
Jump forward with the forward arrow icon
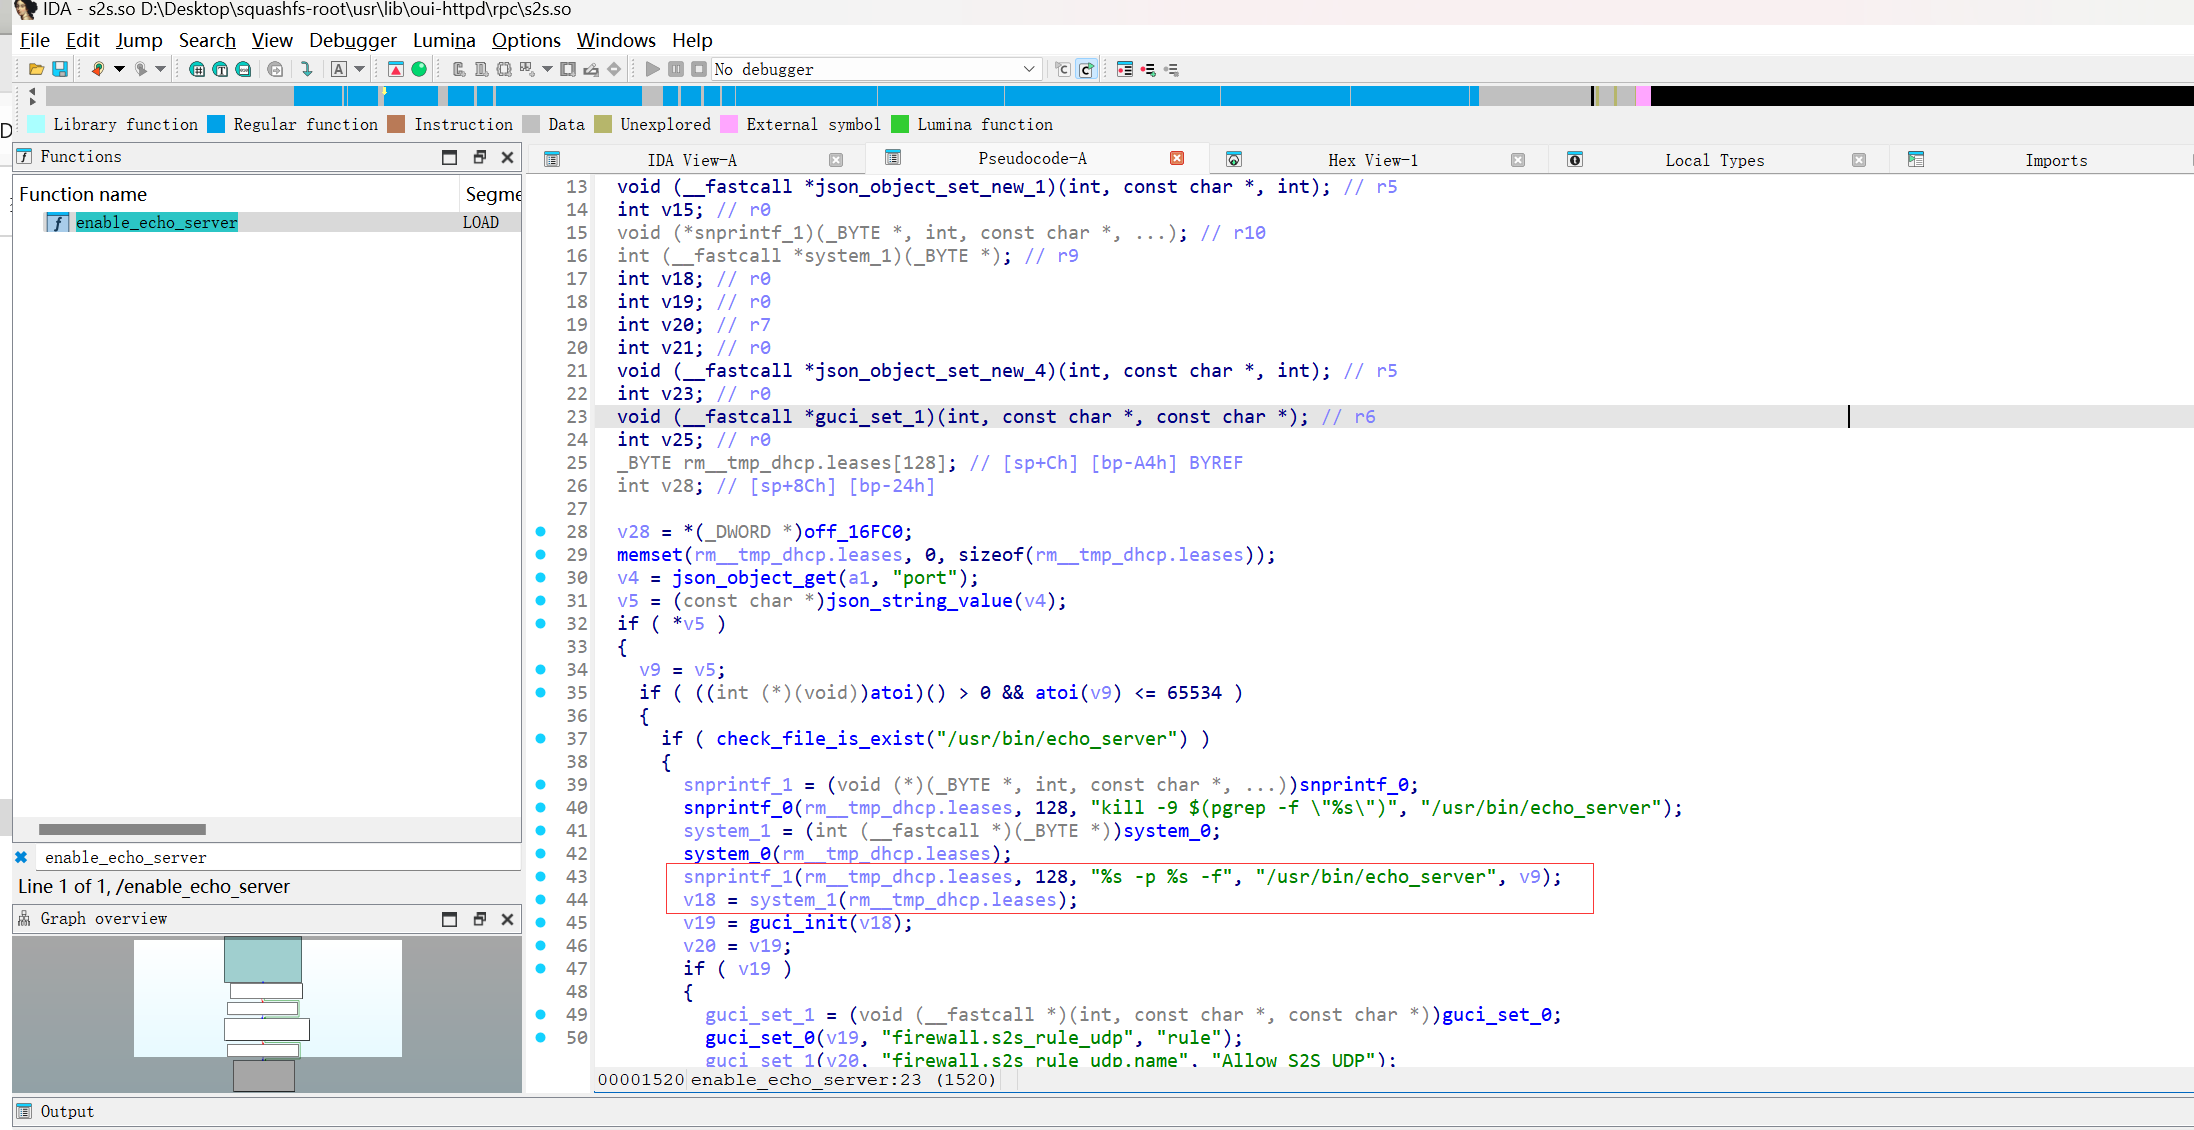coord(141,69)
